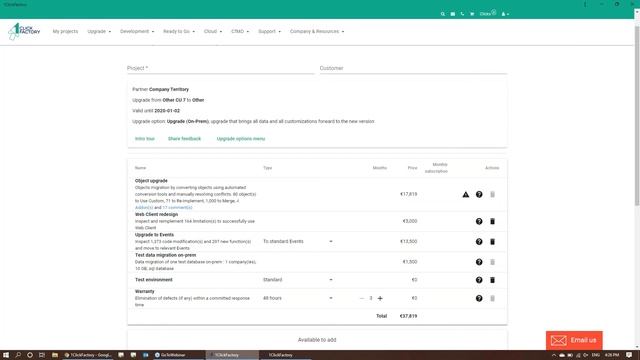
Task: Expand Company & Resources menu
Action: click(317, 31)
